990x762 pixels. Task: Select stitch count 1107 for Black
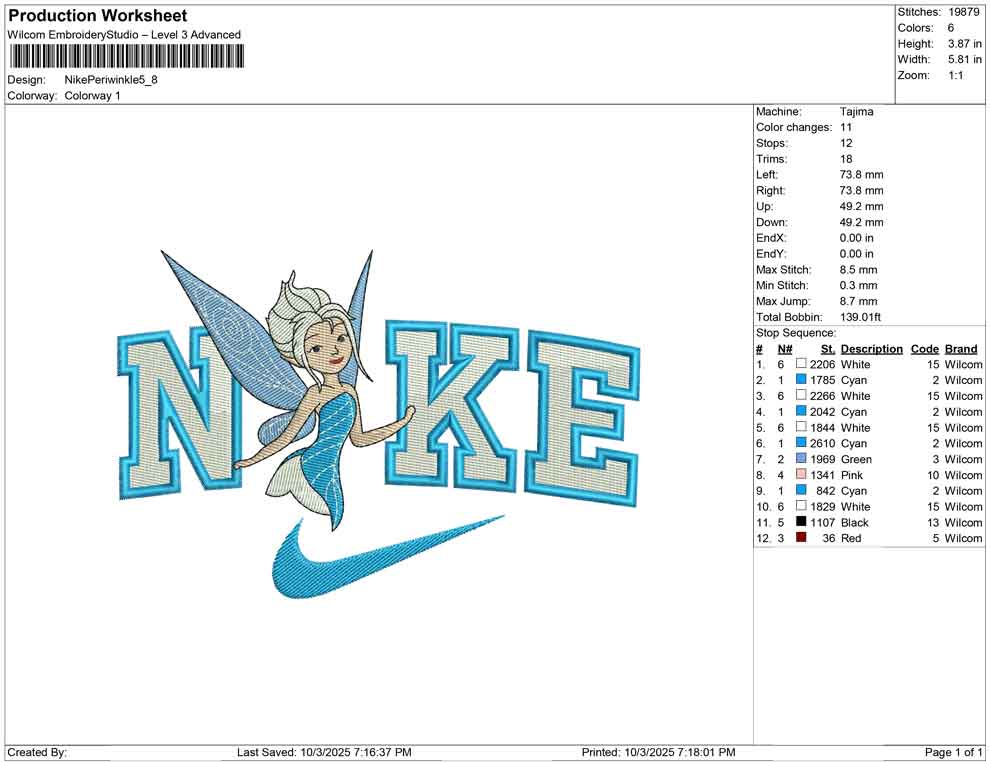click(823, 523)
